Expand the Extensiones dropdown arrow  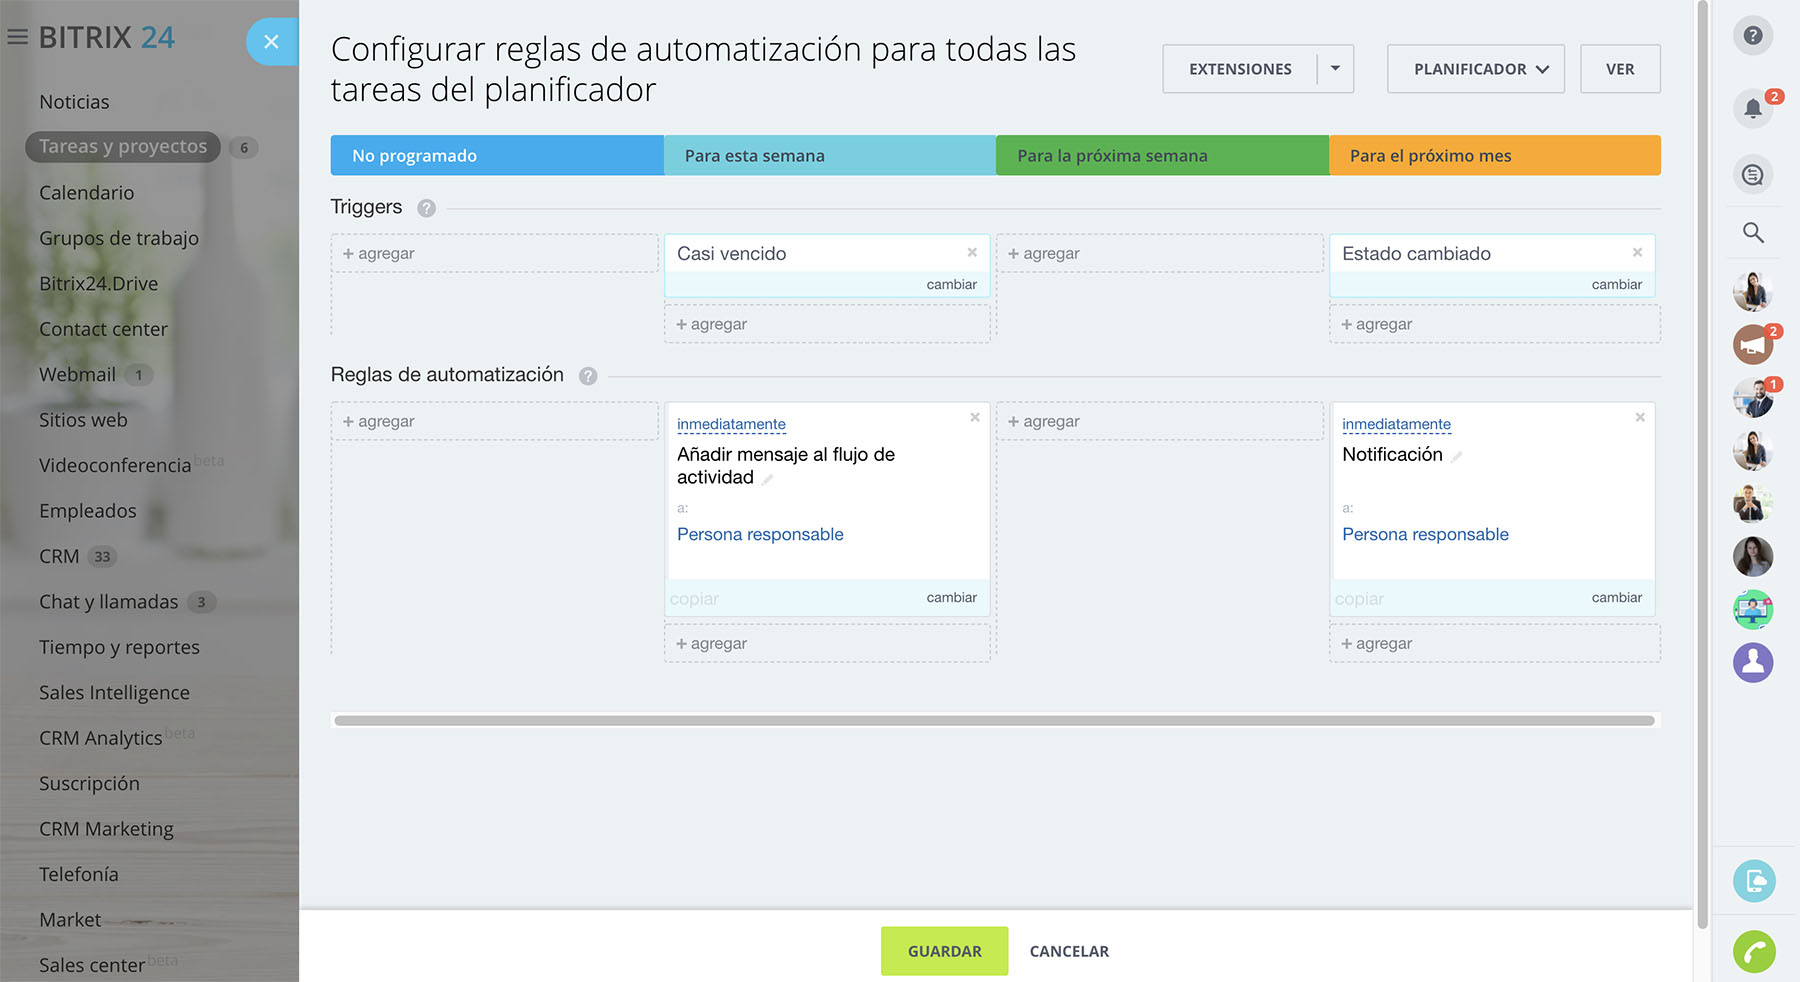coord(1335,69)
